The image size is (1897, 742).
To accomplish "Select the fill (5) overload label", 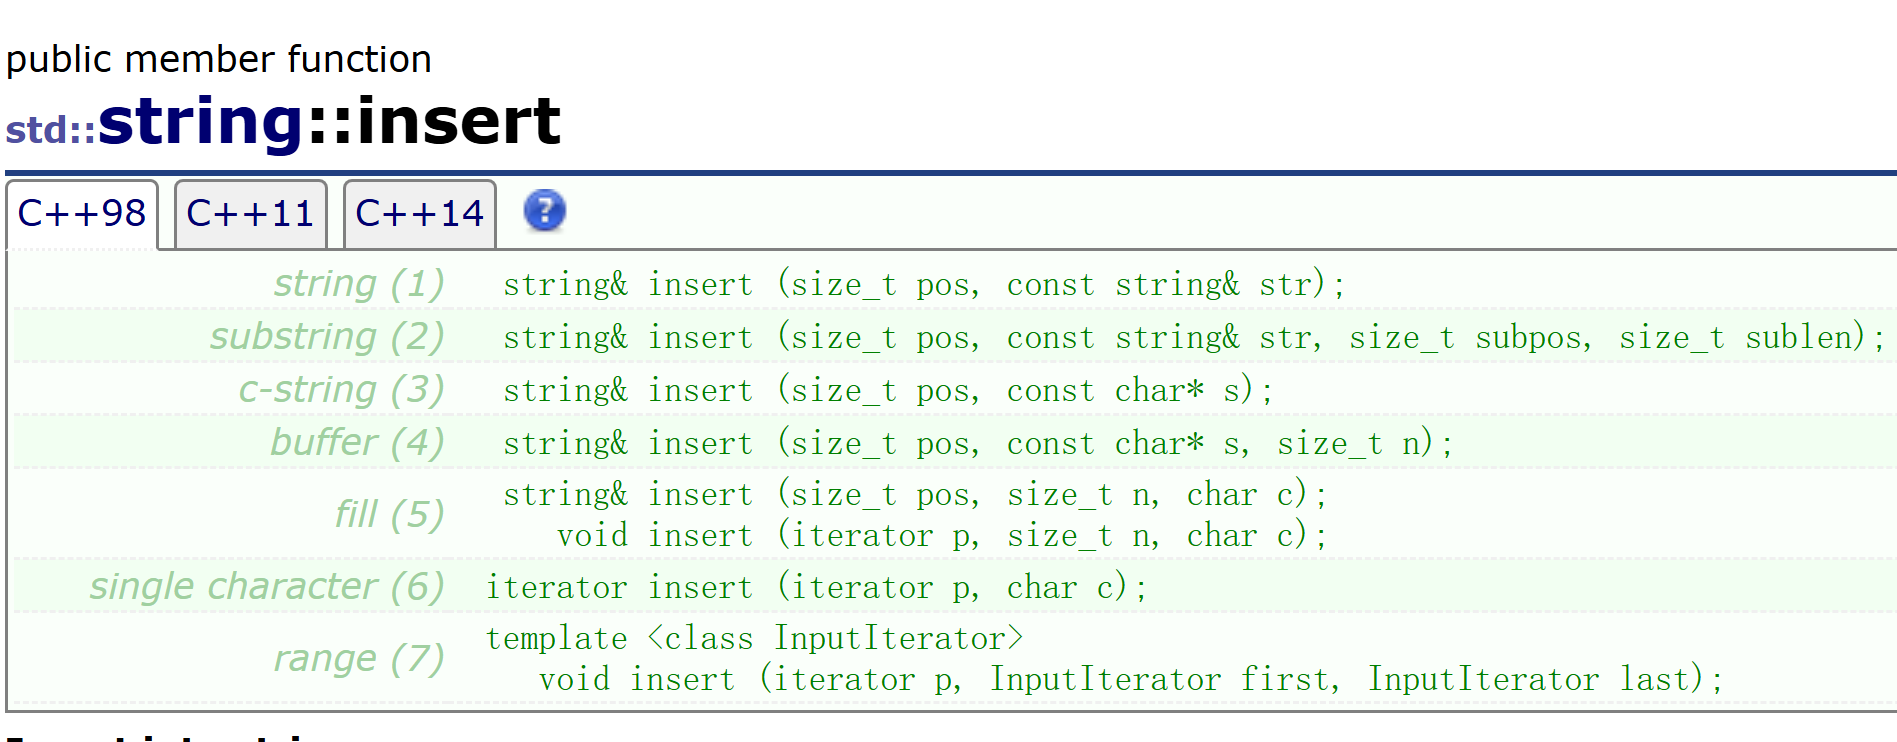I will (389, 515).
